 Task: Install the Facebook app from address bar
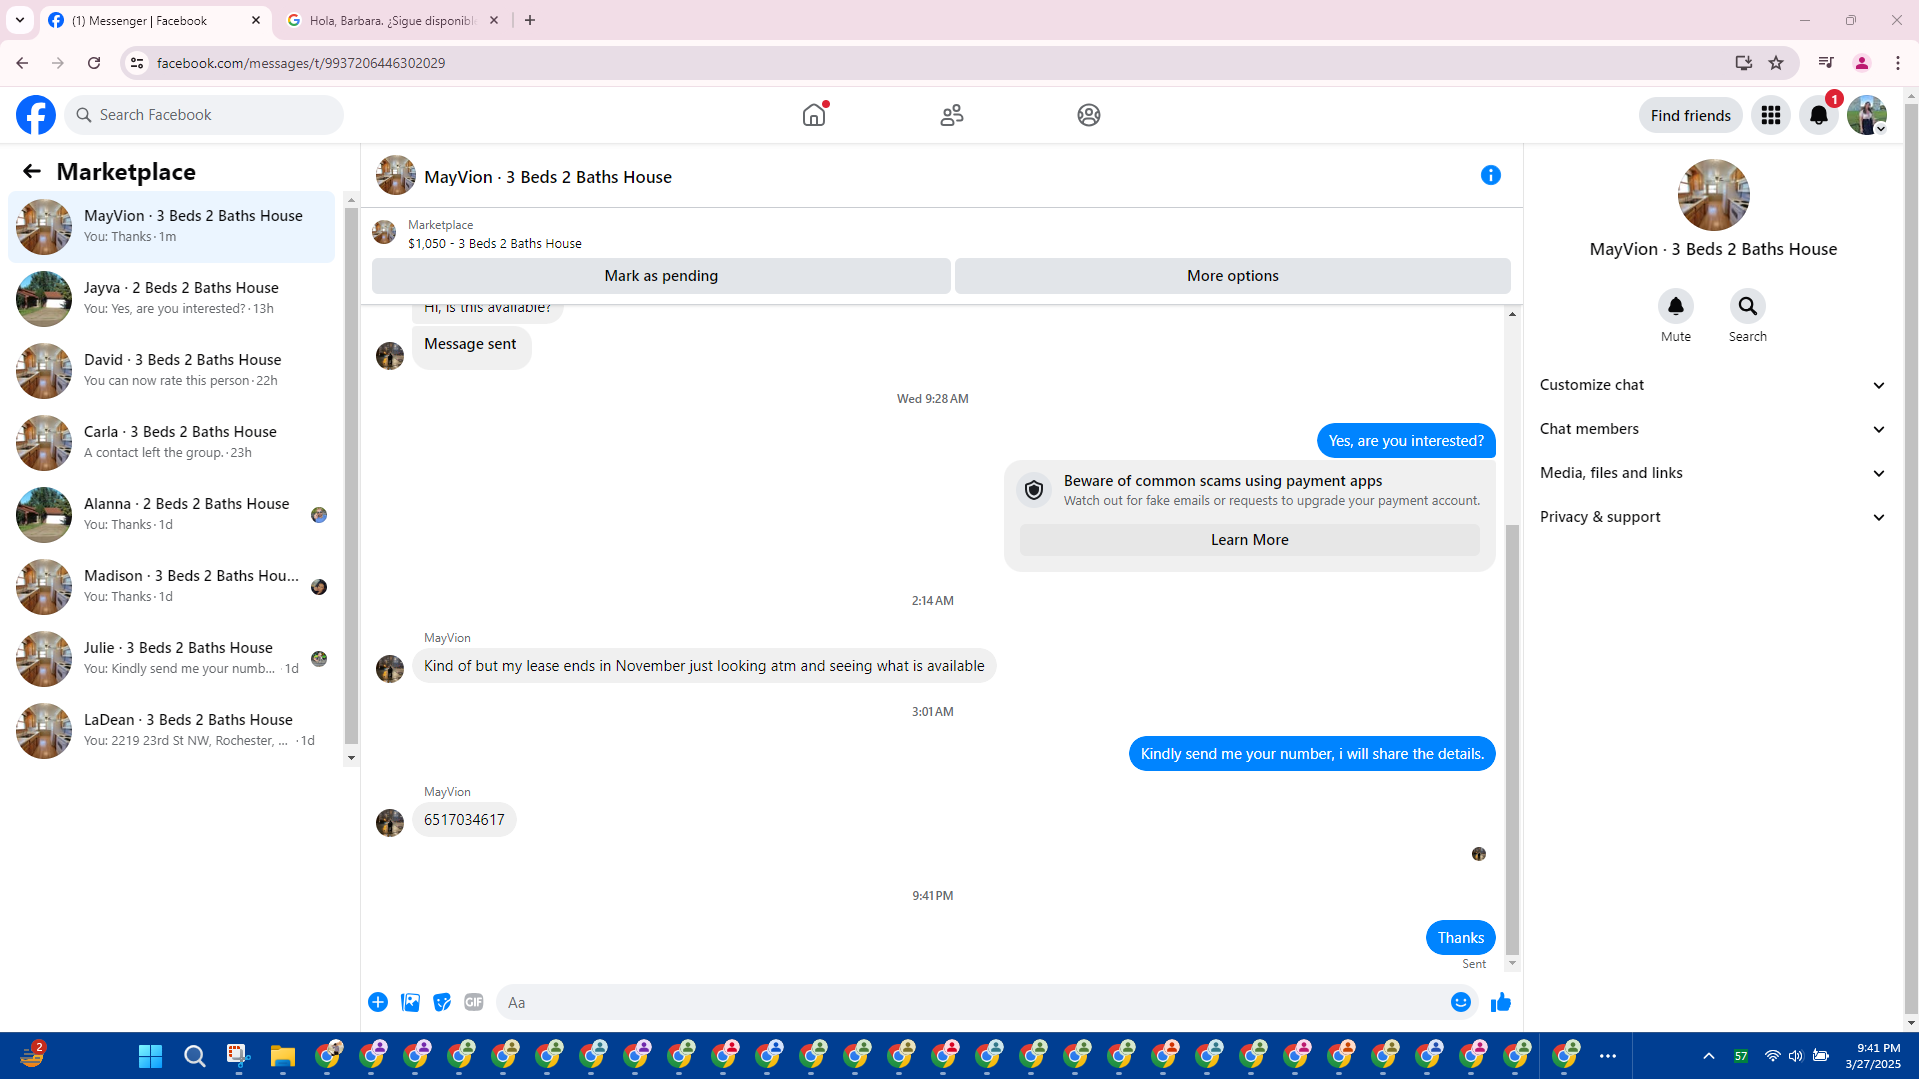coord(1744,63)
